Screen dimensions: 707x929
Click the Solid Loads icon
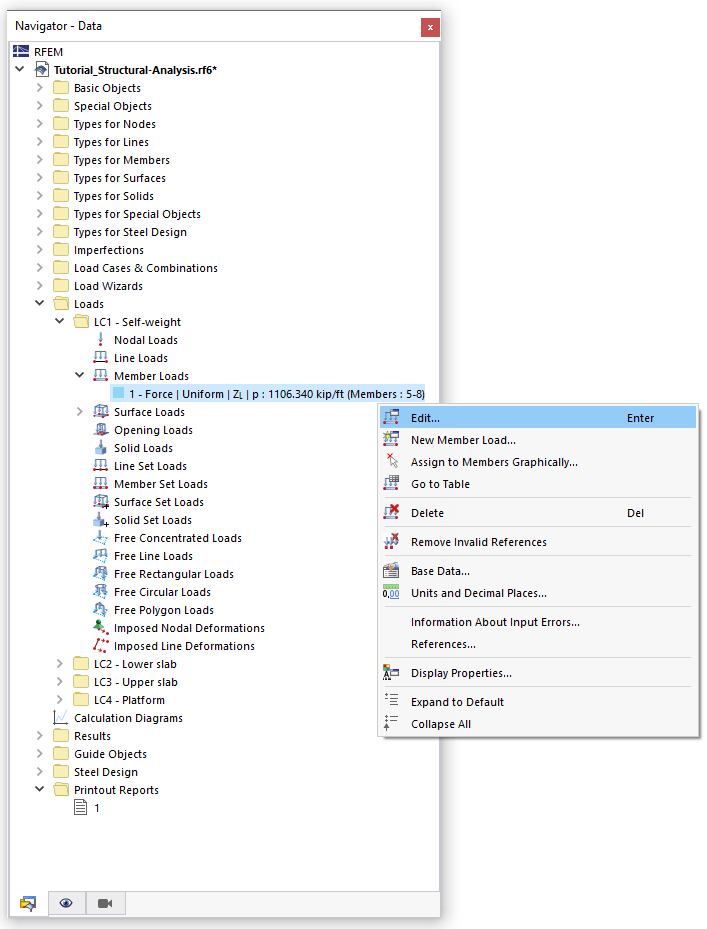101,447
